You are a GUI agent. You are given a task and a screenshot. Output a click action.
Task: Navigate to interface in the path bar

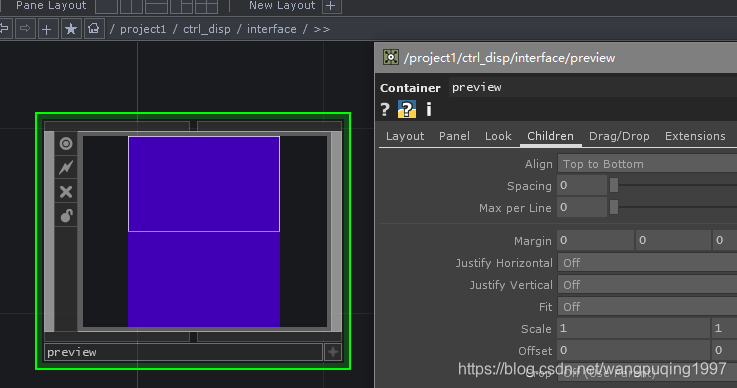point(272,29)
